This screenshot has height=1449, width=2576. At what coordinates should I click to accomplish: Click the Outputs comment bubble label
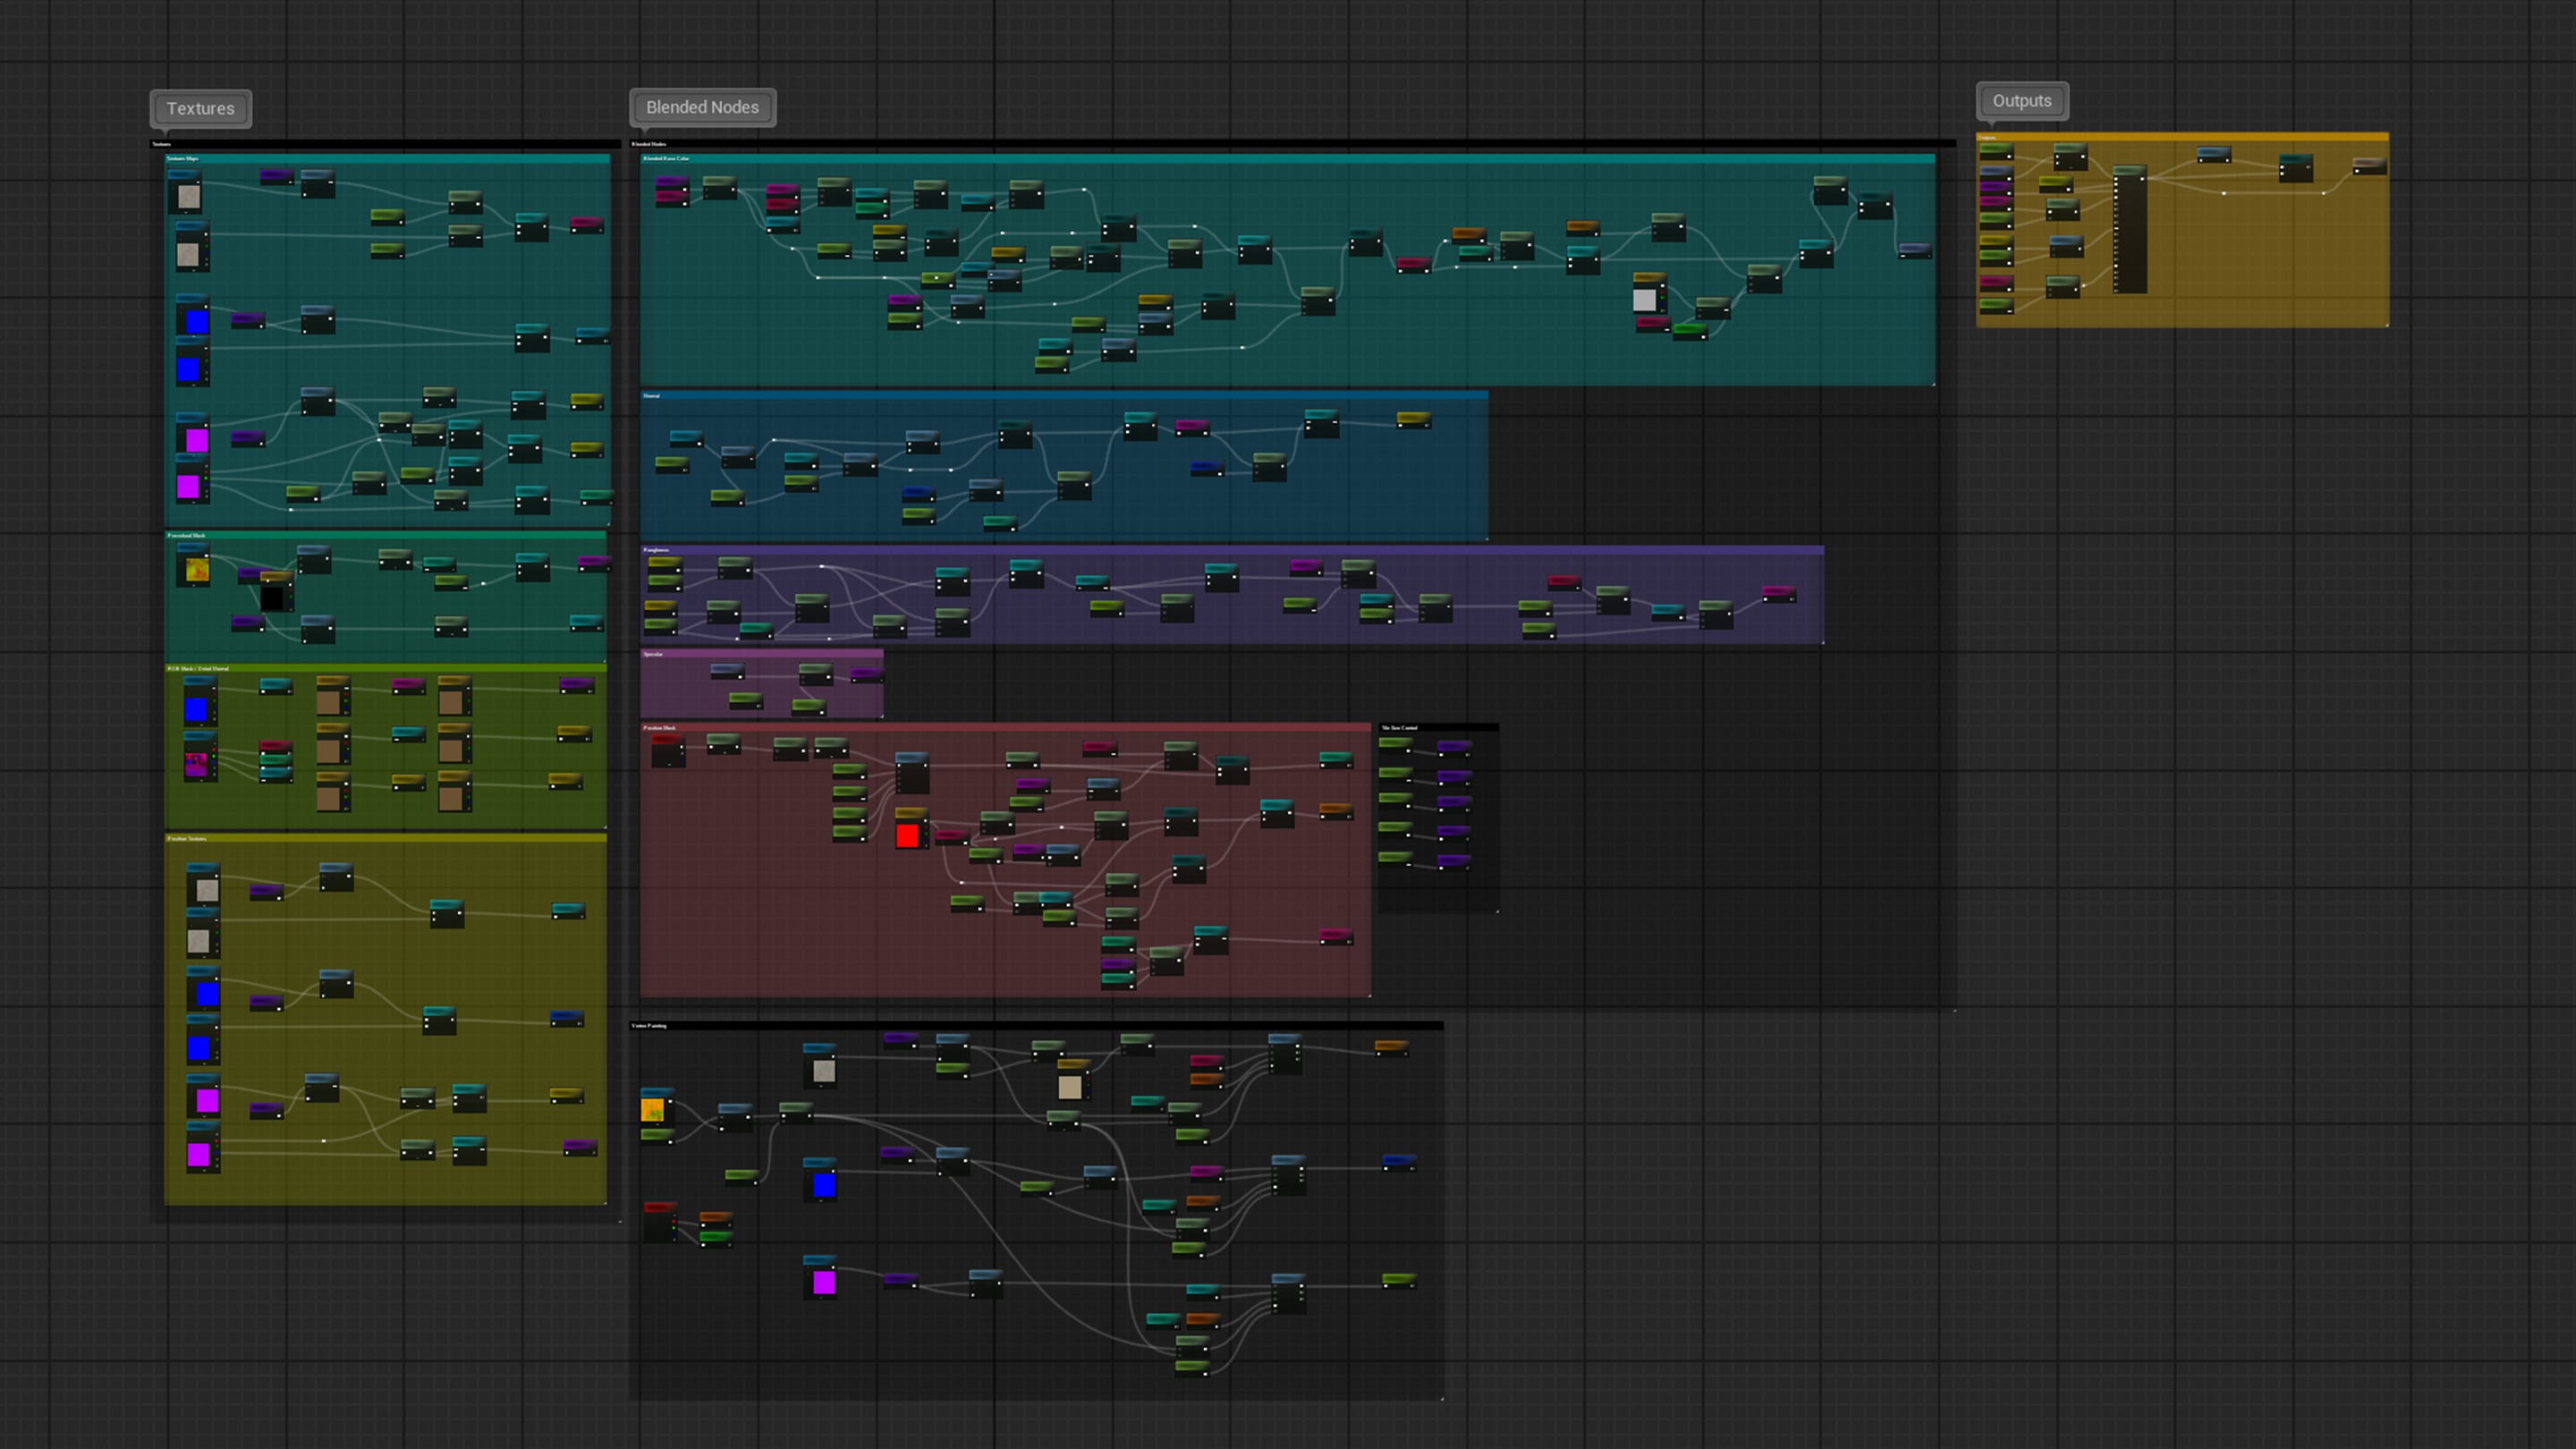click(2021, 101)
